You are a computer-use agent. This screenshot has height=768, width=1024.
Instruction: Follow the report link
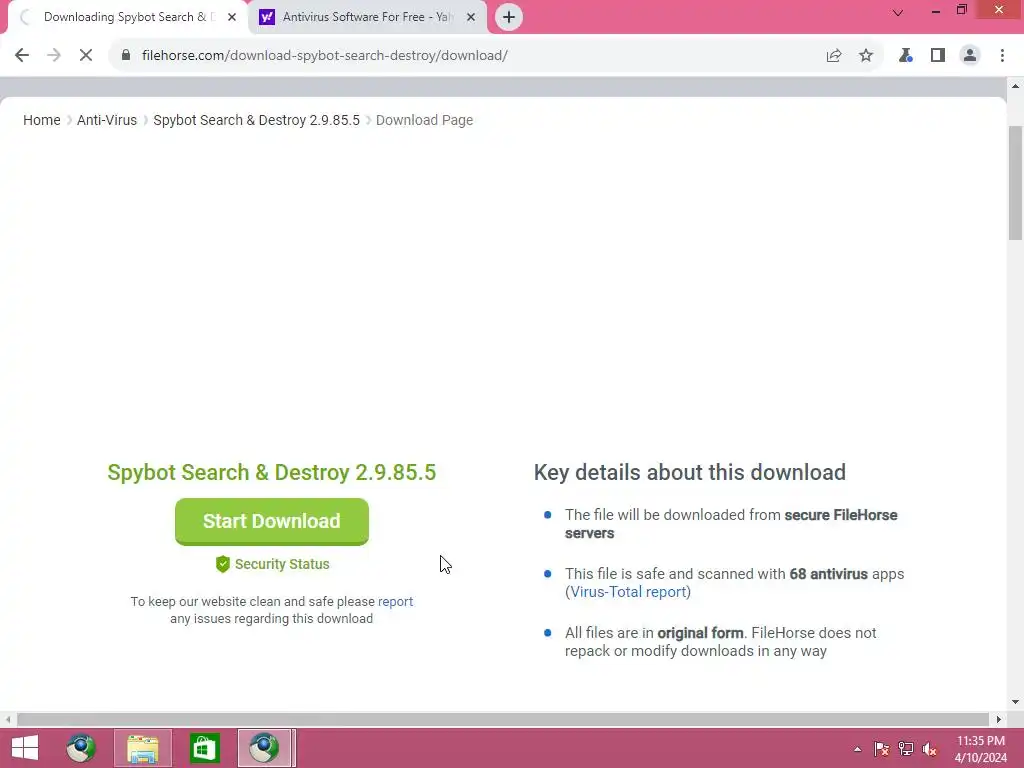coord(395,601)
